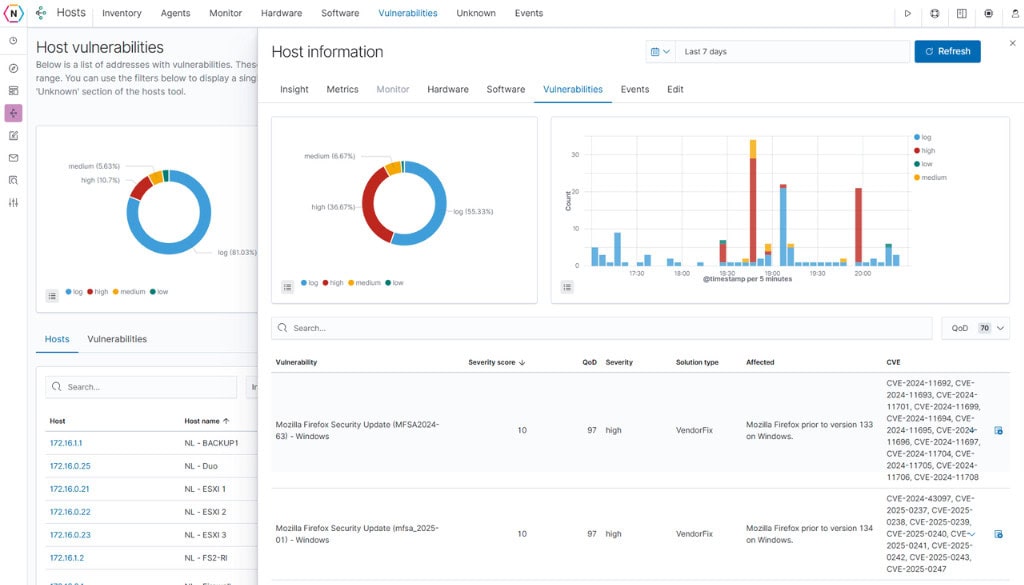Click the play icon in top bar
The image size is (1024, 585).
pyautogui.click(x=907, y=14)
